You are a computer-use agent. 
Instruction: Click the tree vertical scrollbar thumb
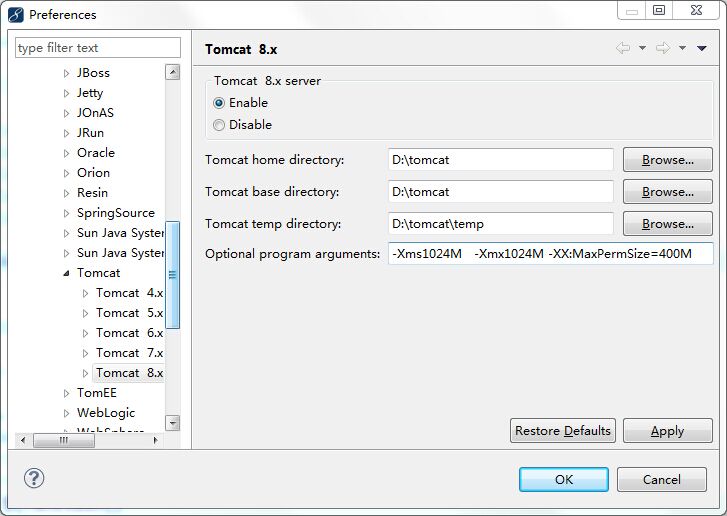click(x=172, y=275)
